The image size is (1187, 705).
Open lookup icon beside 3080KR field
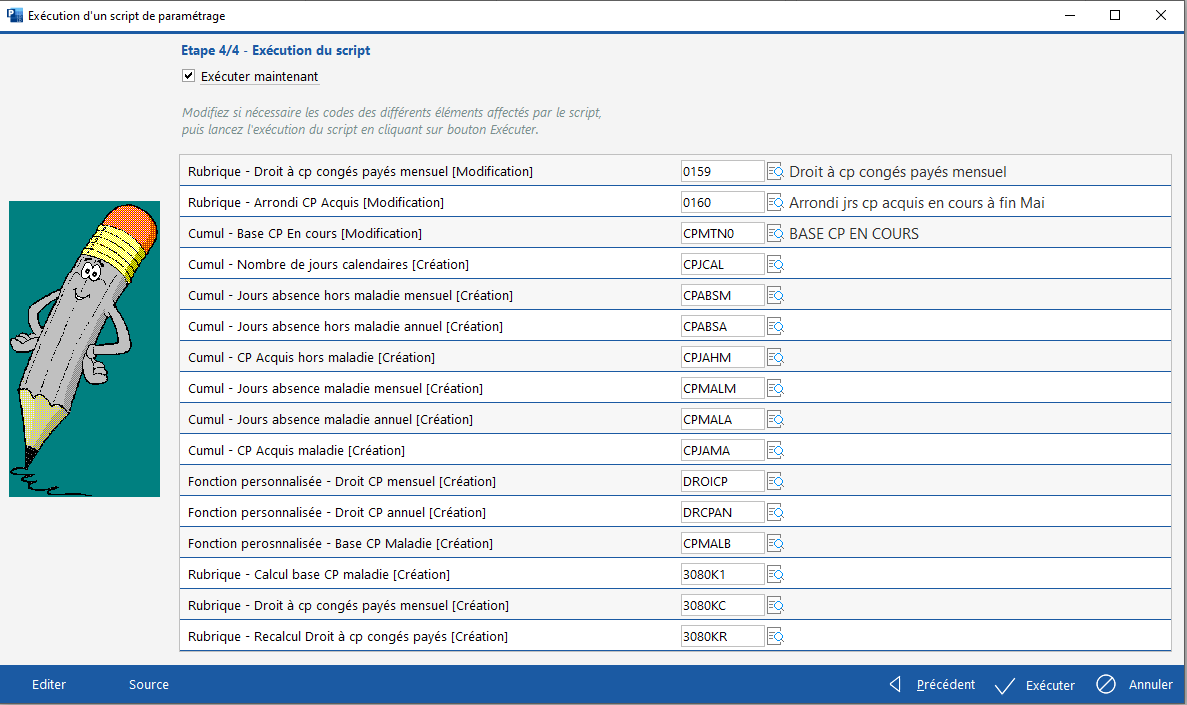pyautogui.click(x=775, y=637)
